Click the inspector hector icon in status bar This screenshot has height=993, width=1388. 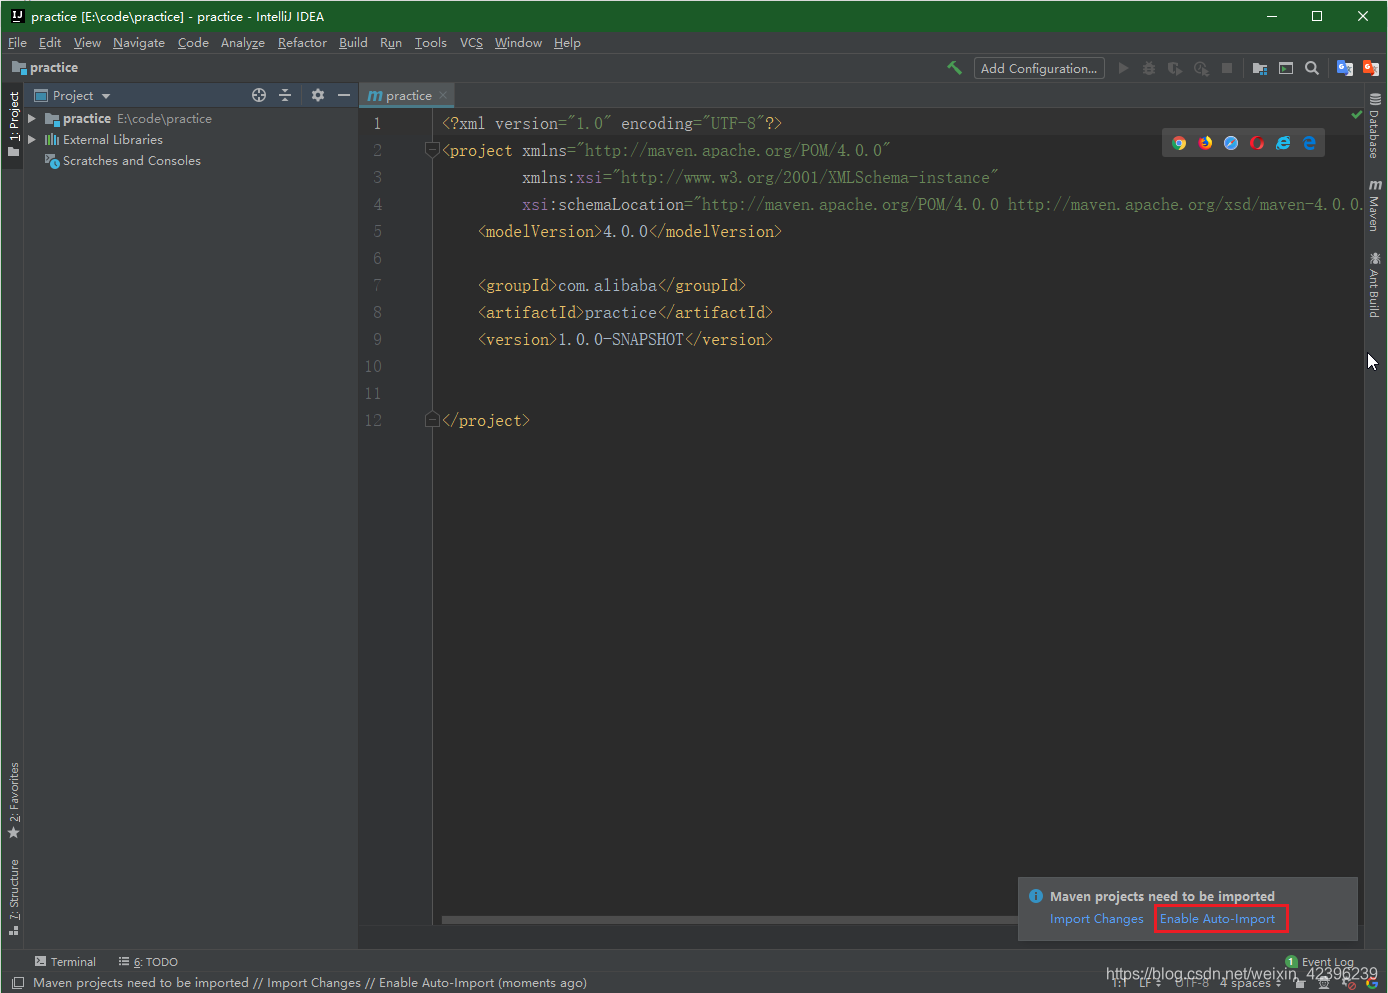pos(1324,983)
